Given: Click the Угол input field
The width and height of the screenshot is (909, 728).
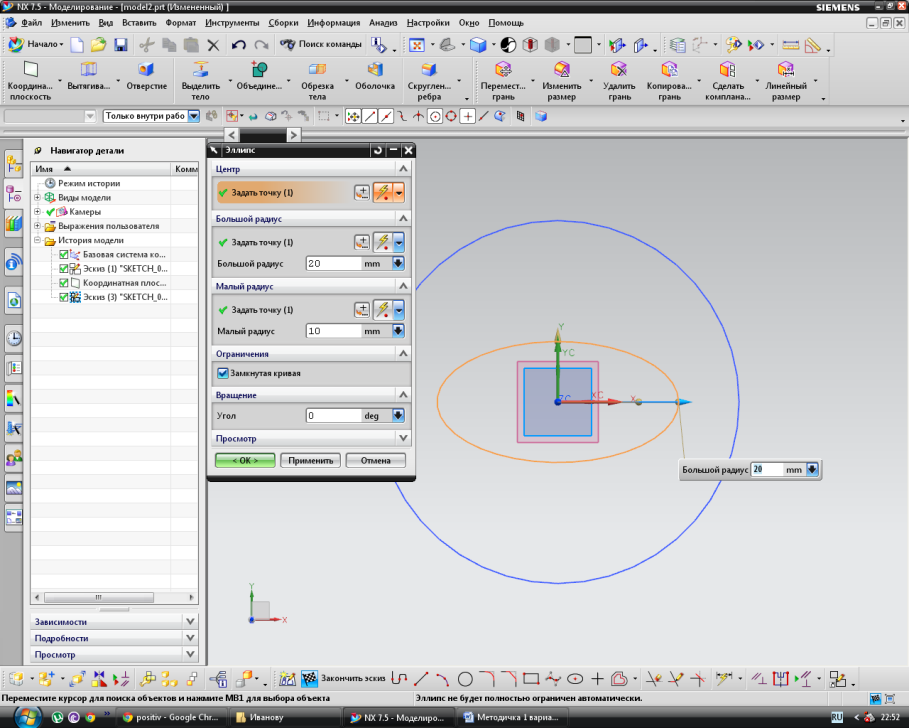Looking at the screenshot, I should (x=333, y=415).
